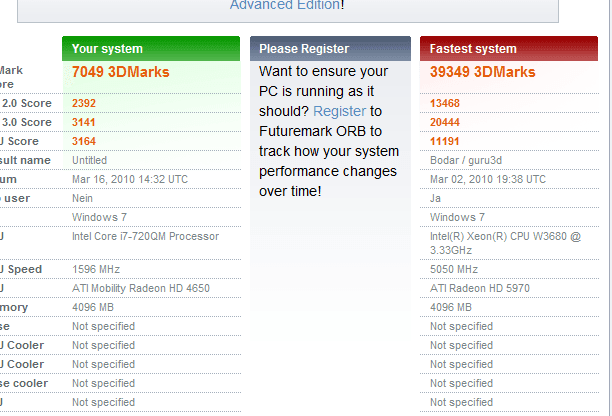Click the Bodar / guru3d result name

tap(467, 160)
